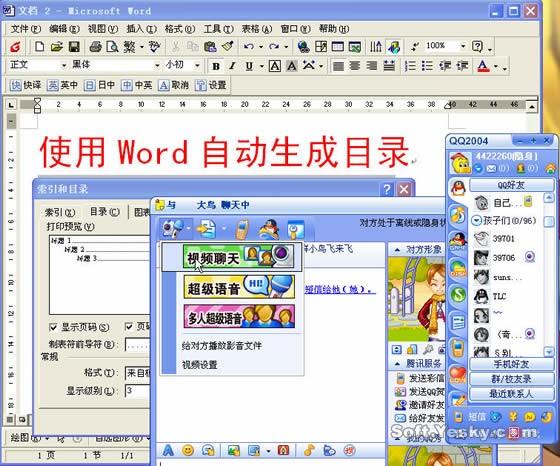Click the 显示级别(L) value field
Image resolution: width=560 pixels, height=466 pixels.
(137, 391)
